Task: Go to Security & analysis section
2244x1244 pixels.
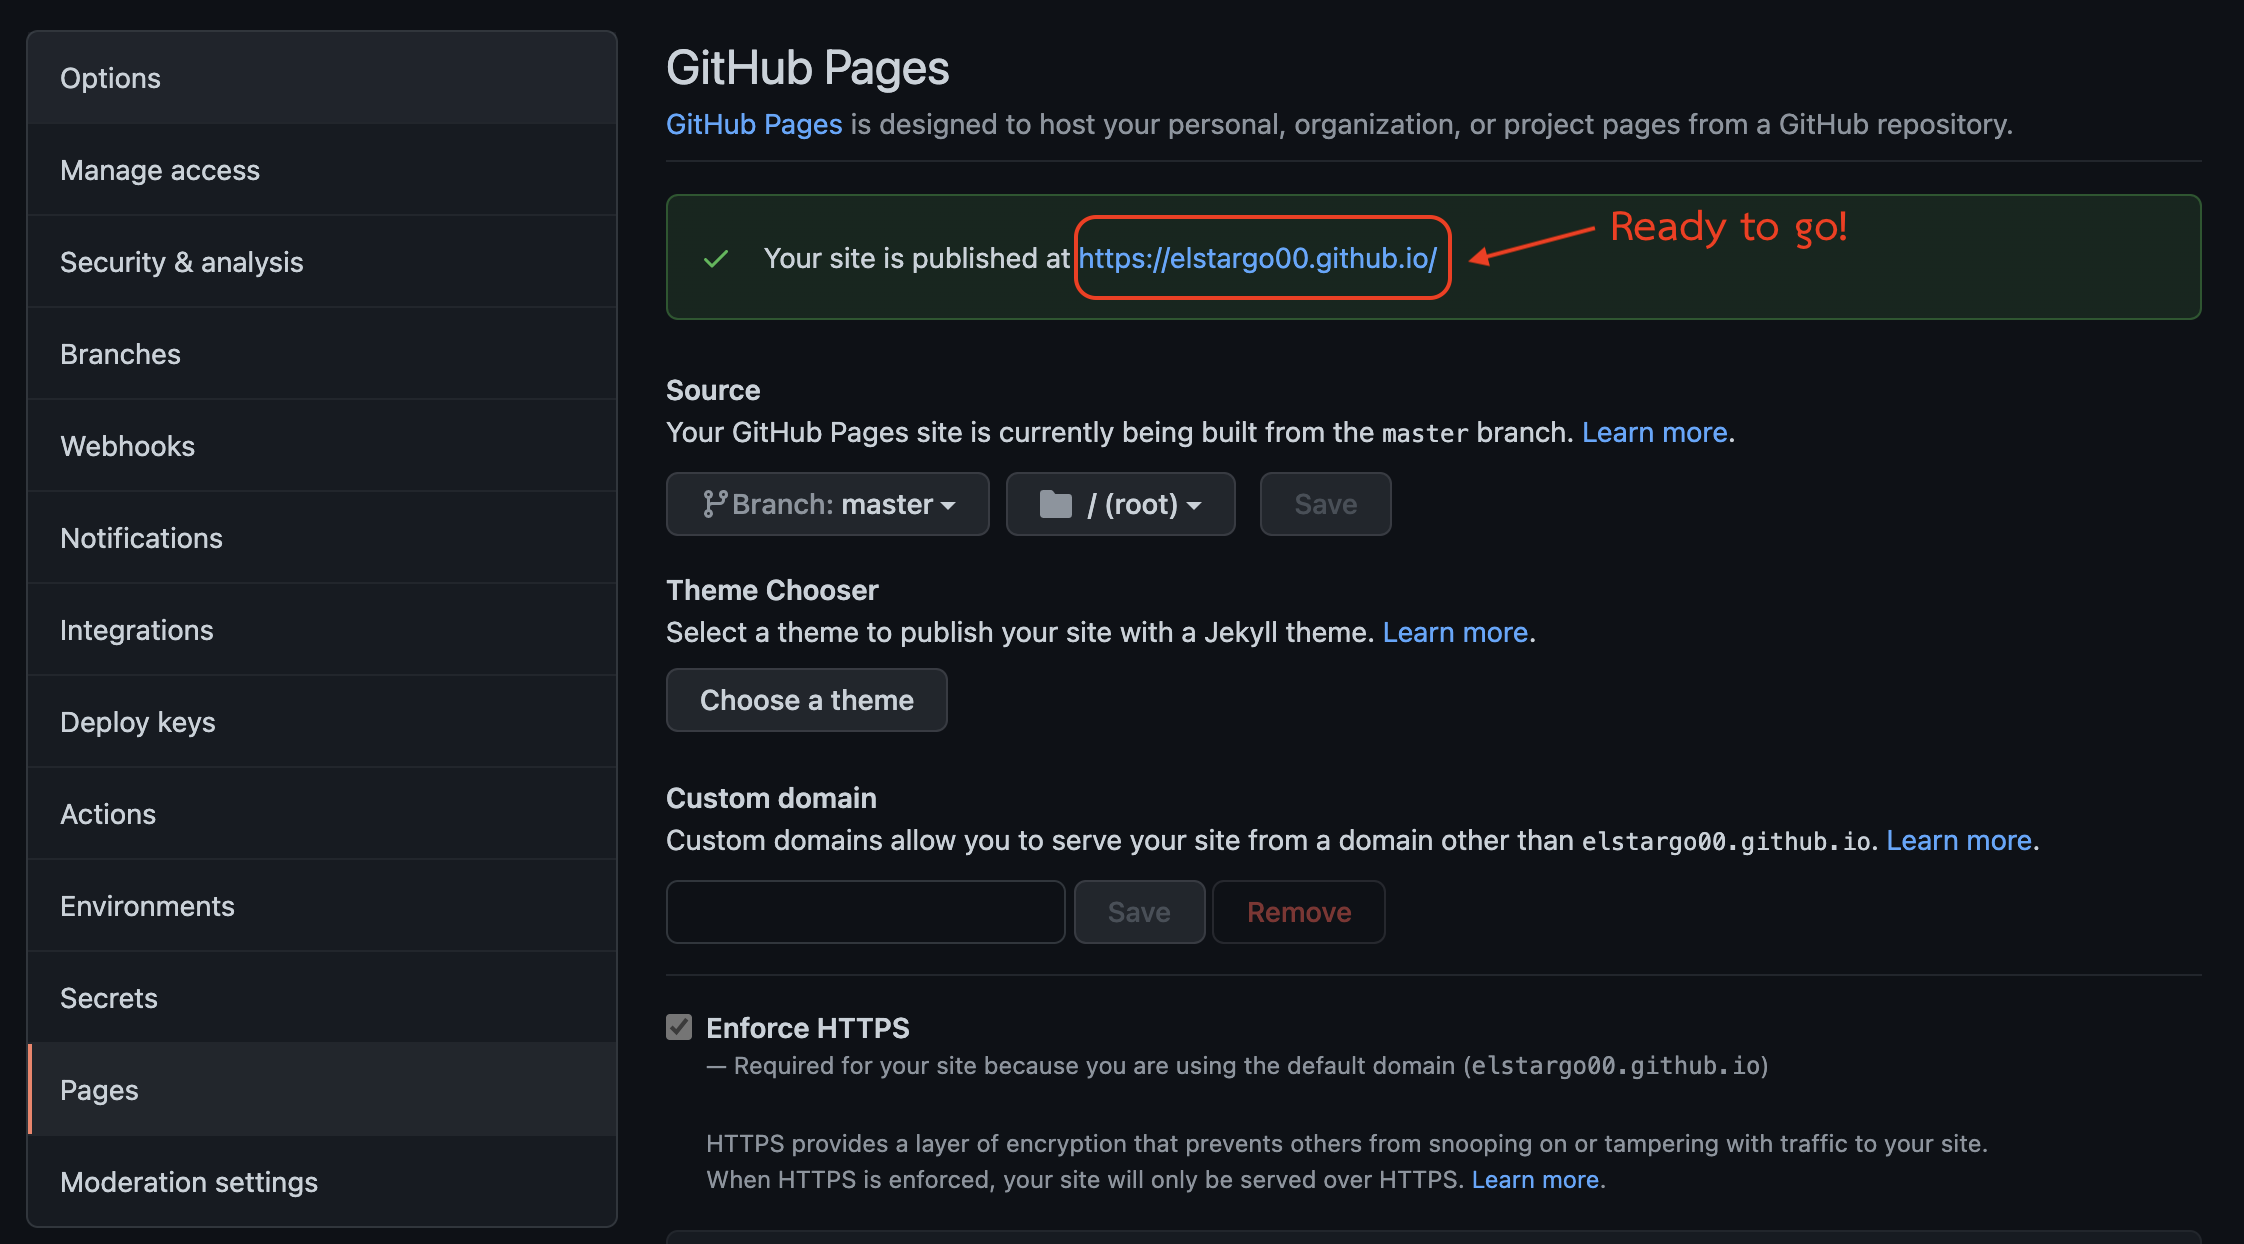Action: 181,262
